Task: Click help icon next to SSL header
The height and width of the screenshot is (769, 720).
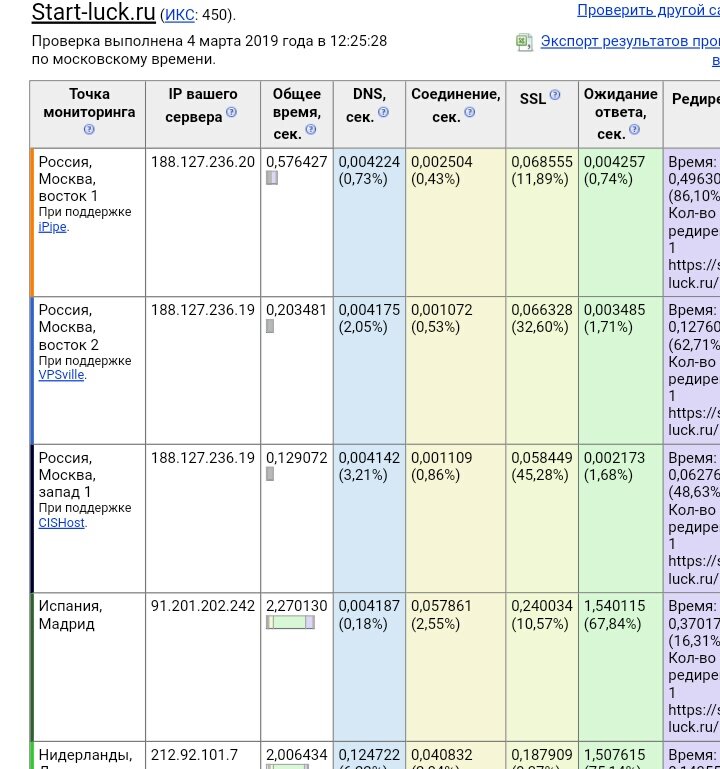Action: tap(555, 95)
